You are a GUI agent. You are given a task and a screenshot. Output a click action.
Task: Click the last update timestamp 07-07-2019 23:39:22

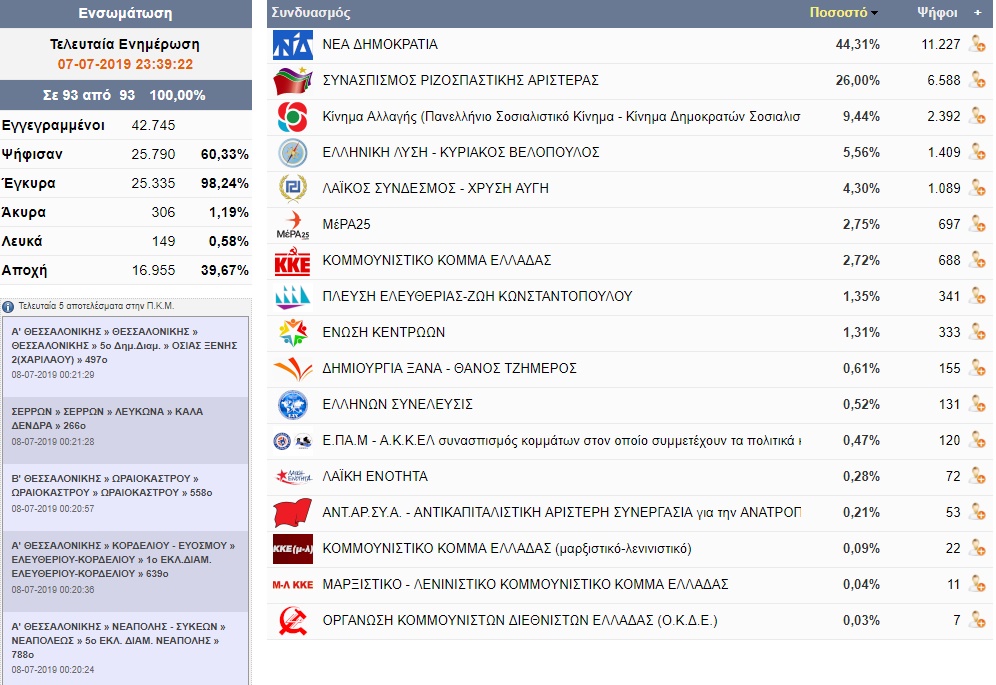pos(125,64)
